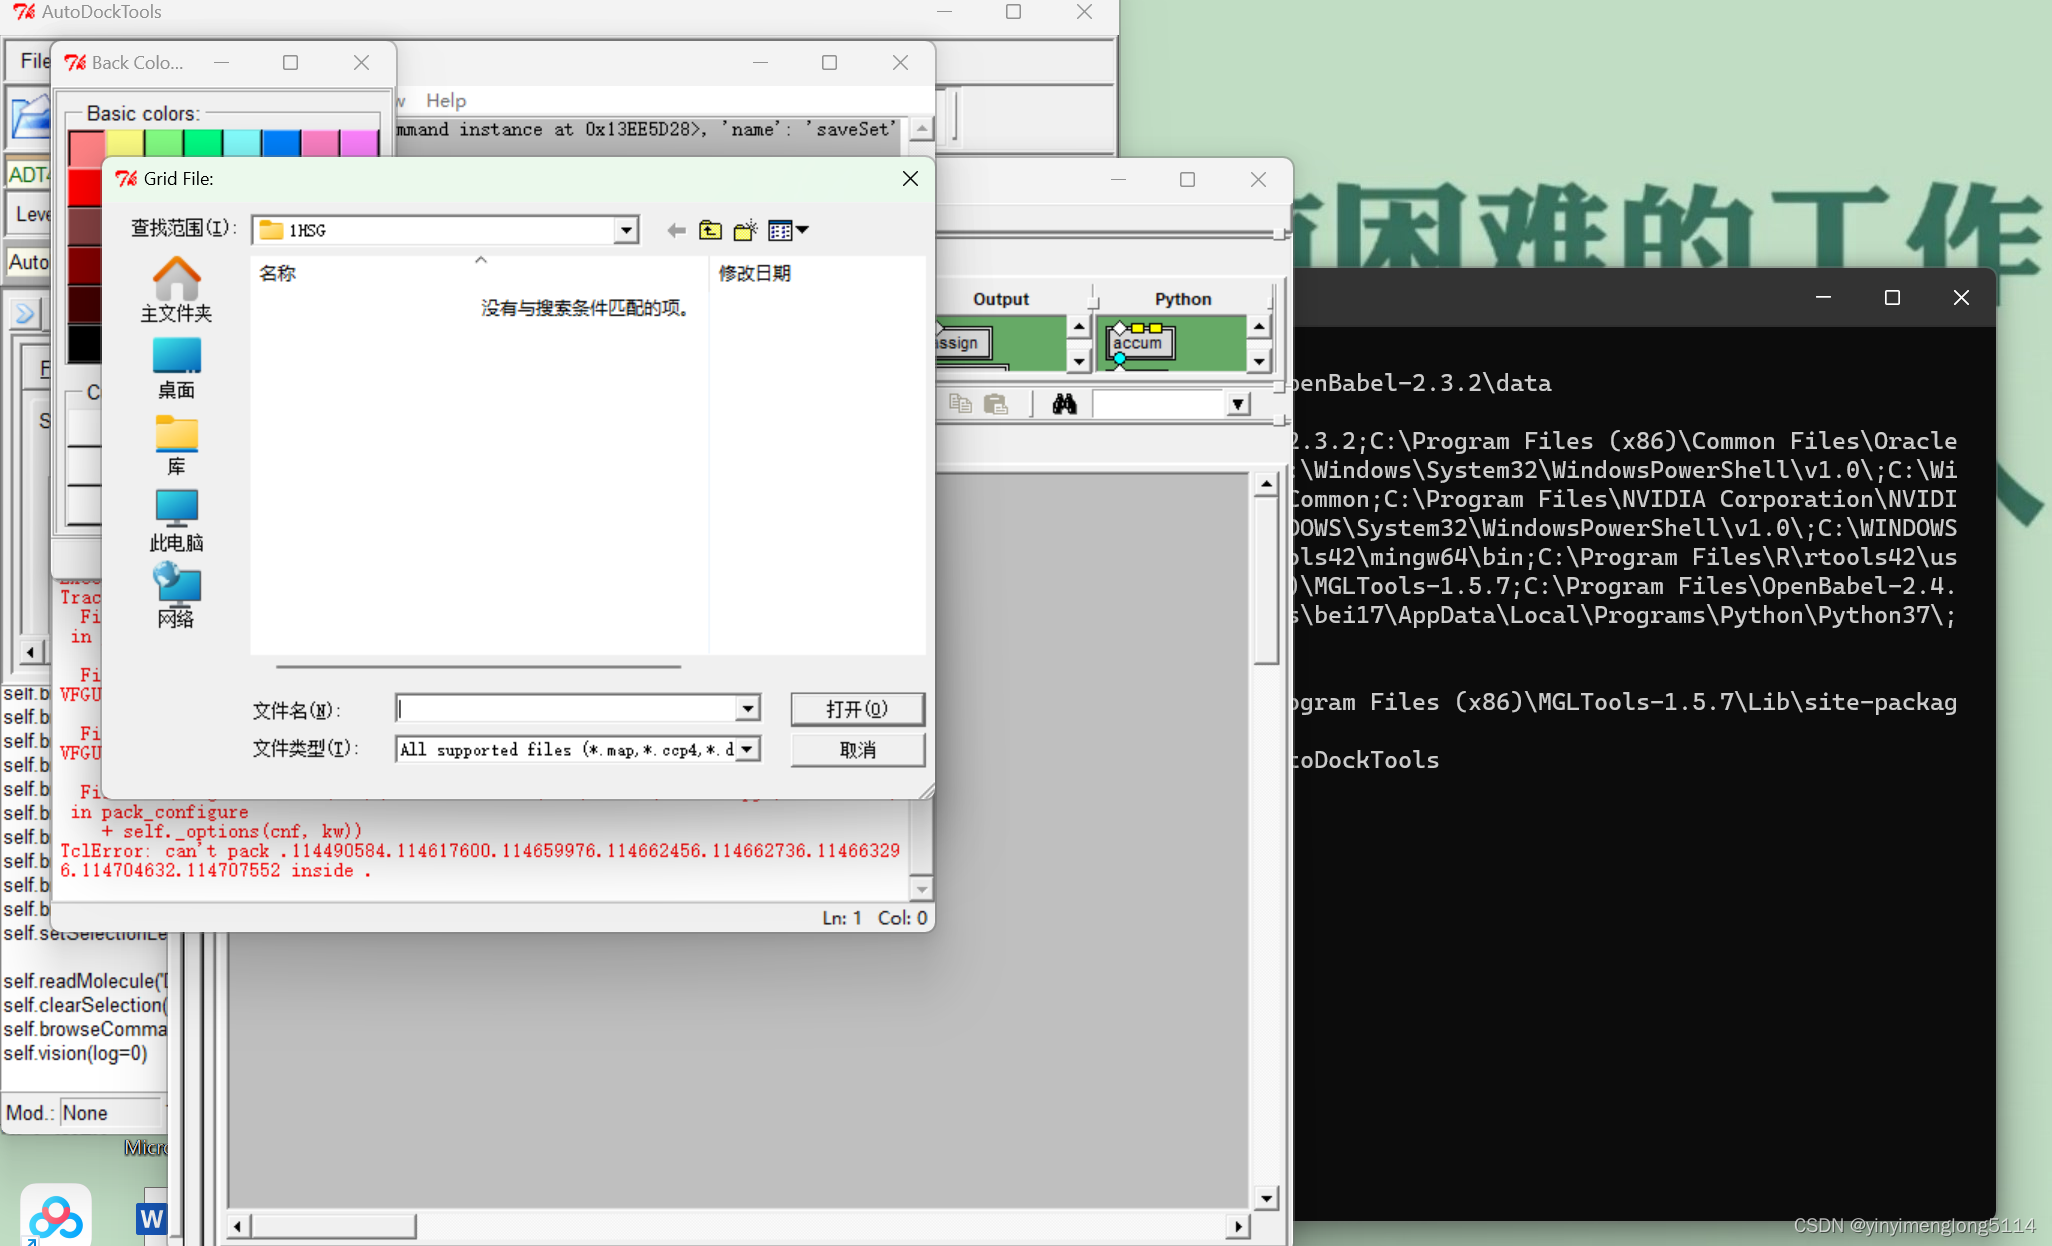The height and width of the screenshot is (1246, 2052).
Task: Click the binoculars search icon
Action: click(1064, 404)
